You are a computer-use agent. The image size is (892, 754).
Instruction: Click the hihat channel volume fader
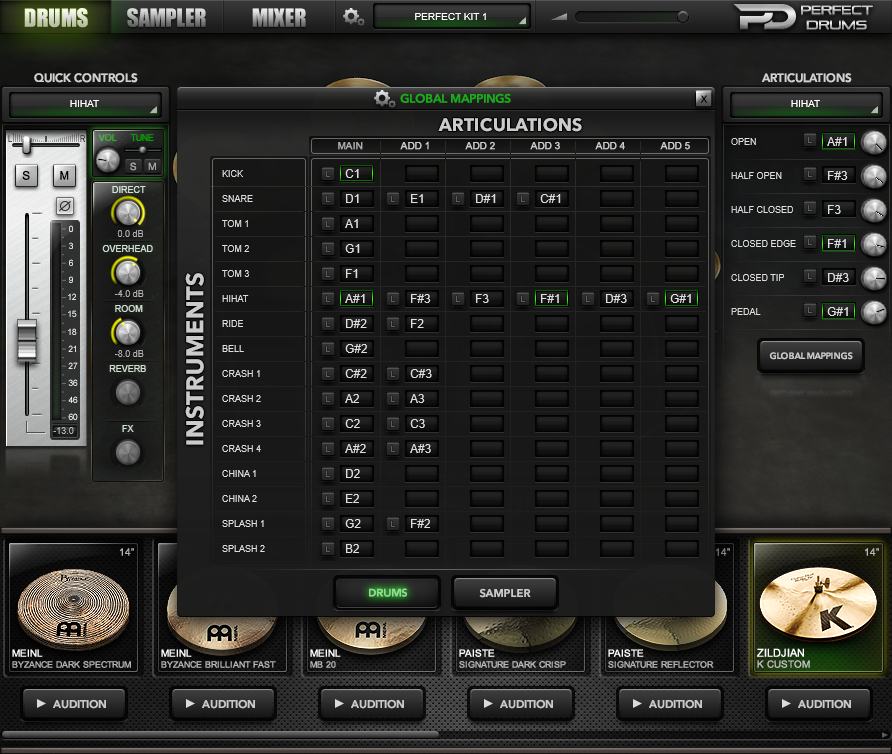(x=27, y=340)
